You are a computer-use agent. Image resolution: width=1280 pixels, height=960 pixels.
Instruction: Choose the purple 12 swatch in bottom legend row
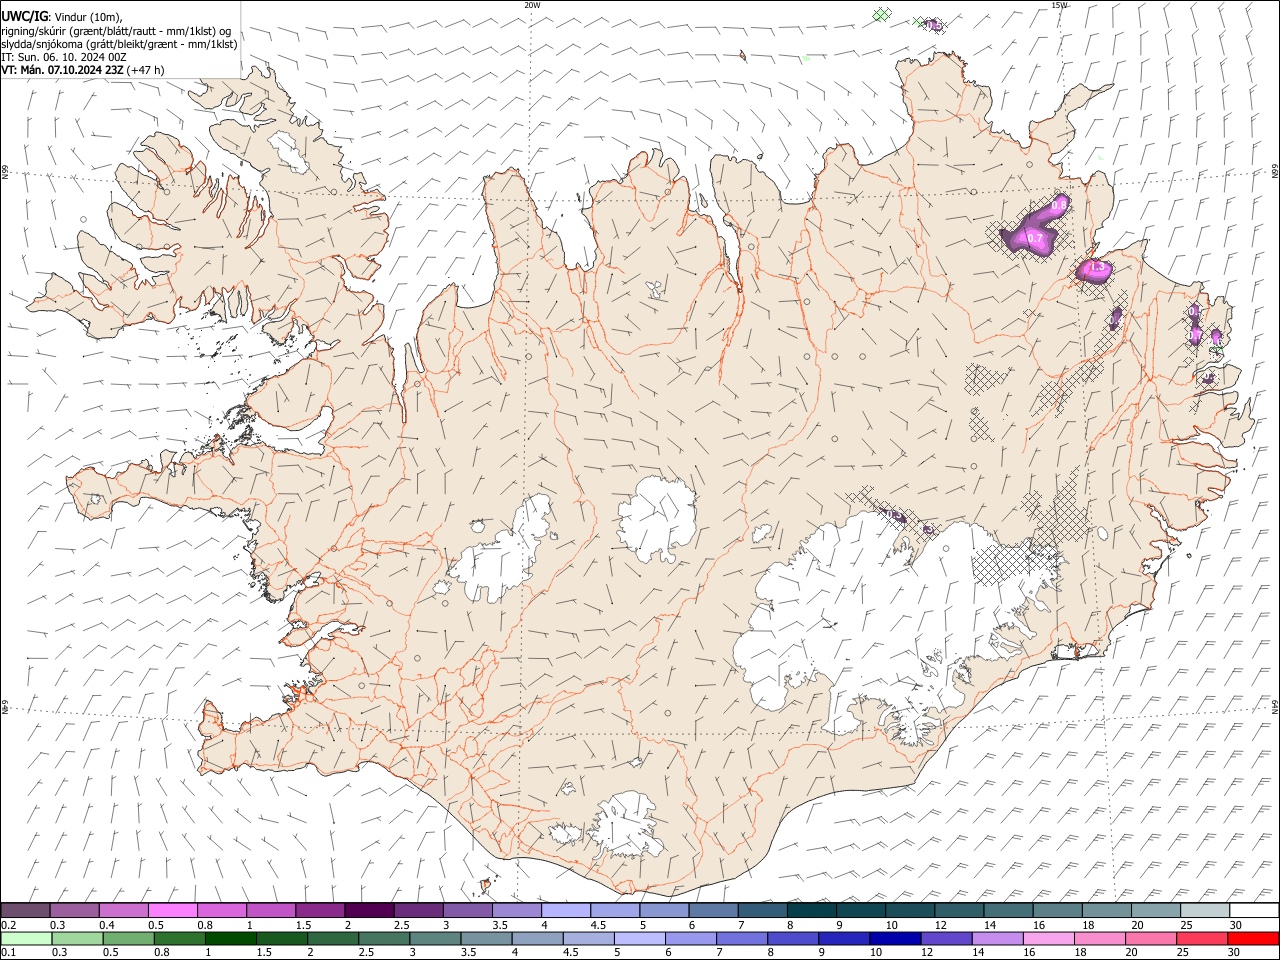click(946, 938)
